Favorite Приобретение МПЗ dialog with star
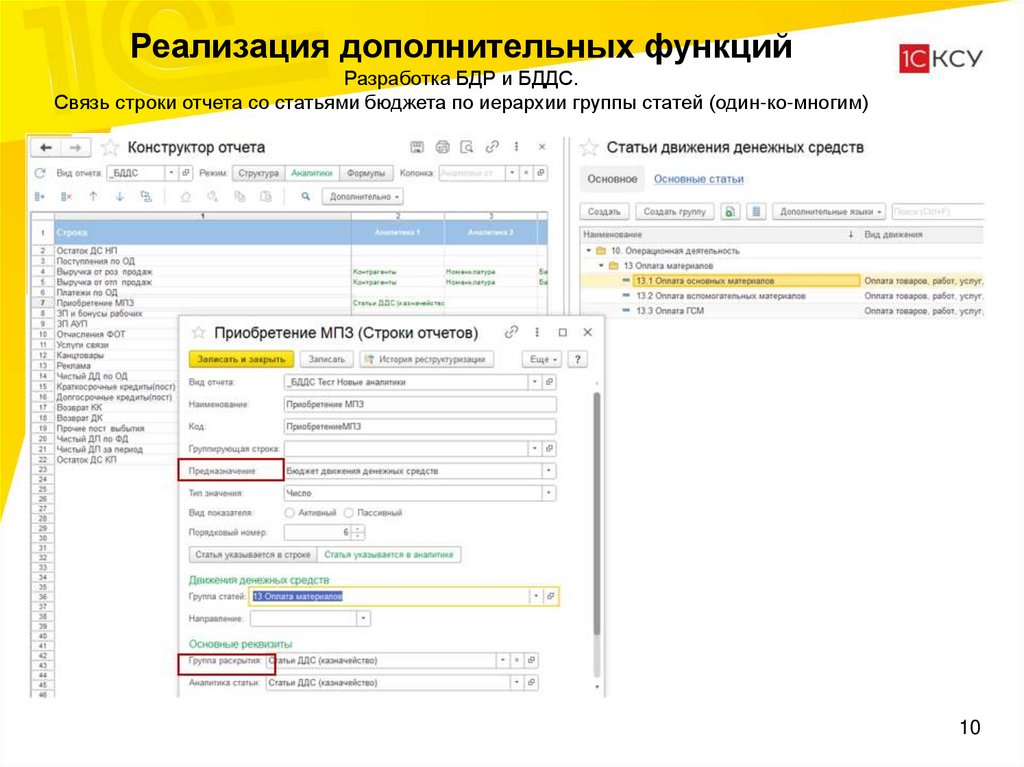 coord(199,333)
